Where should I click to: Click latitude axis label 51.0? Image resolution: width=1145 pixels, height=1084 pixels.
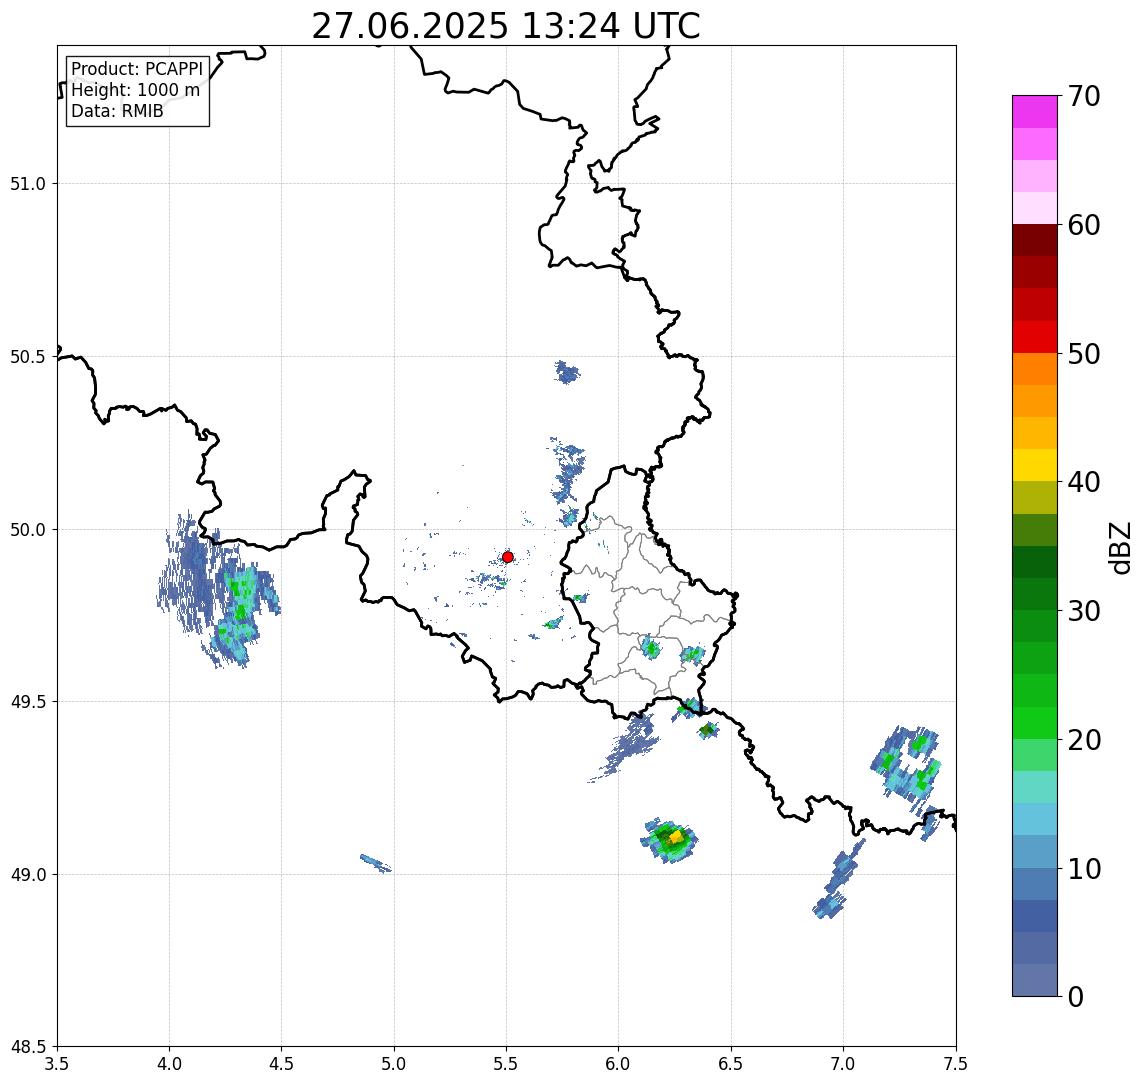pos(28,184)
